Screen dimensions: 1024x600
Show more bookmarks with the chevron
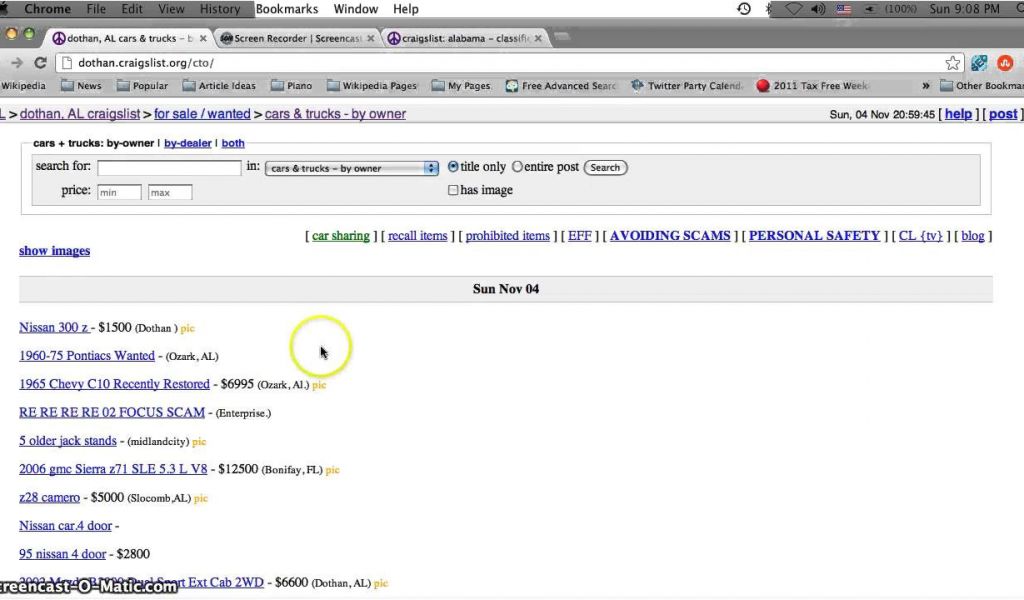(x=925, y=86)
